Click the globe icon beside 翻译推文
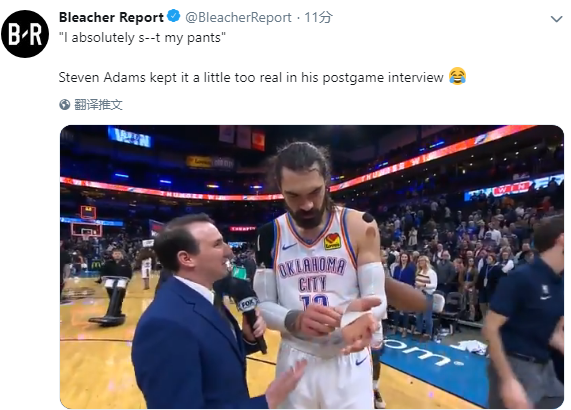571x410 pixels. click(x=64, y=105)
